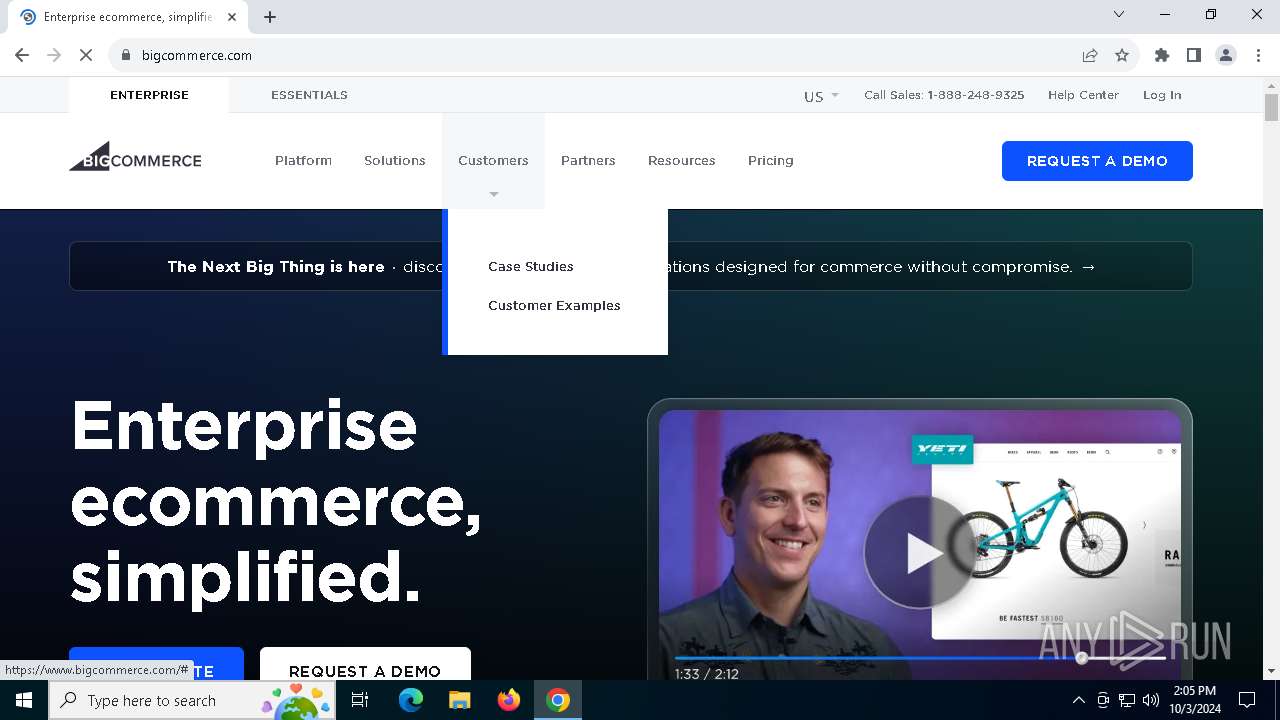Screen dimensions: 1280x720
Task: Click the address bar URL
Action: pos(197,55)
